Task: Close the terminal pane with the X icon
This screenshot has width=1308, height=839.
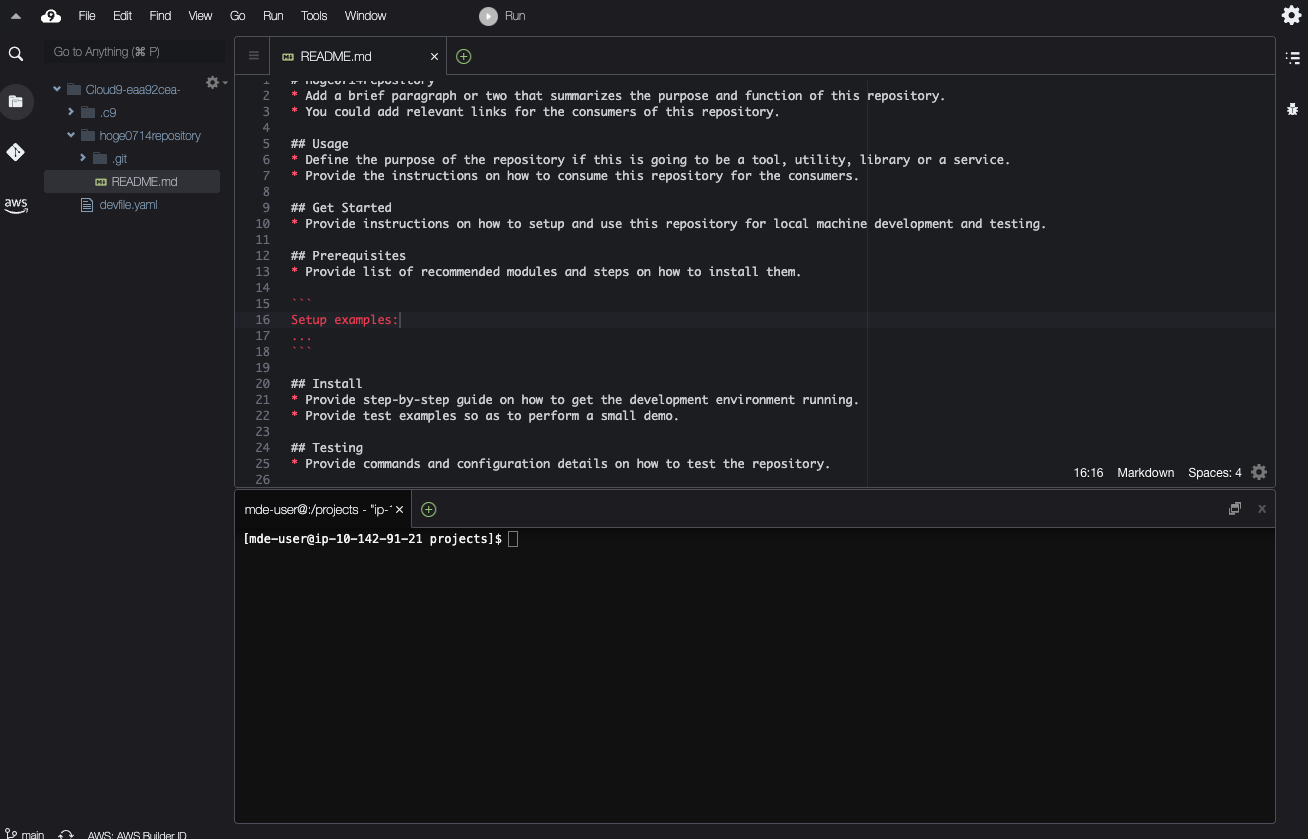Action: 1262,509
